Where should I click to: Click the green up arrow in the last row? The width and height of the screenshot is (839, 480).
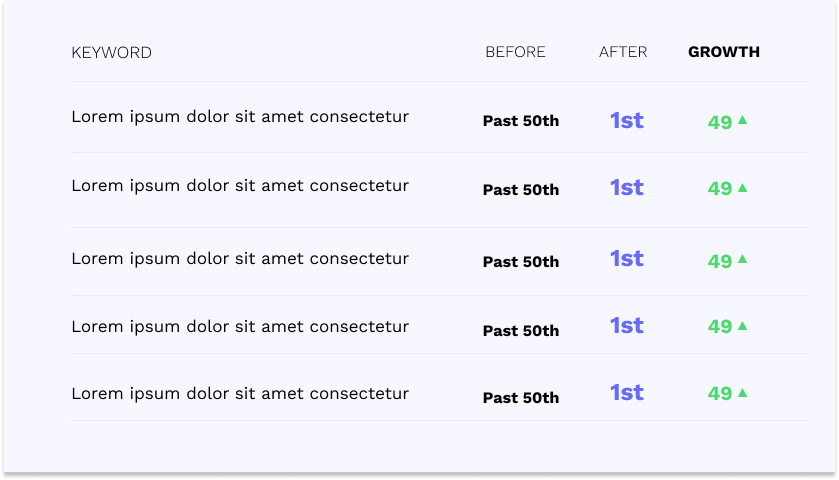[742, 393]
